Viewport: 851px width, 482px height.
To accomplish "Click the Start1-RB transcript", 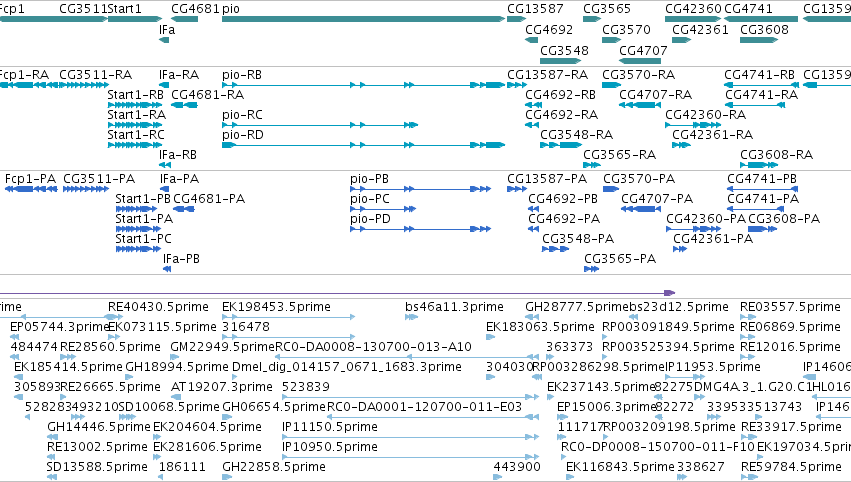I will click(135, 105).
